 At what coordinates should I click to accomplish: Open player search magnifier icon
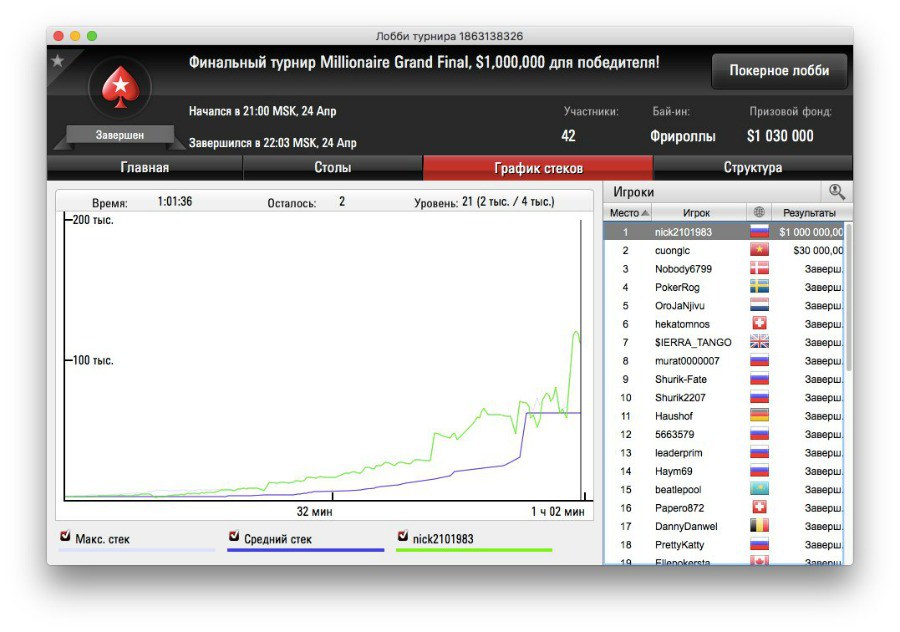pos(836,191)
